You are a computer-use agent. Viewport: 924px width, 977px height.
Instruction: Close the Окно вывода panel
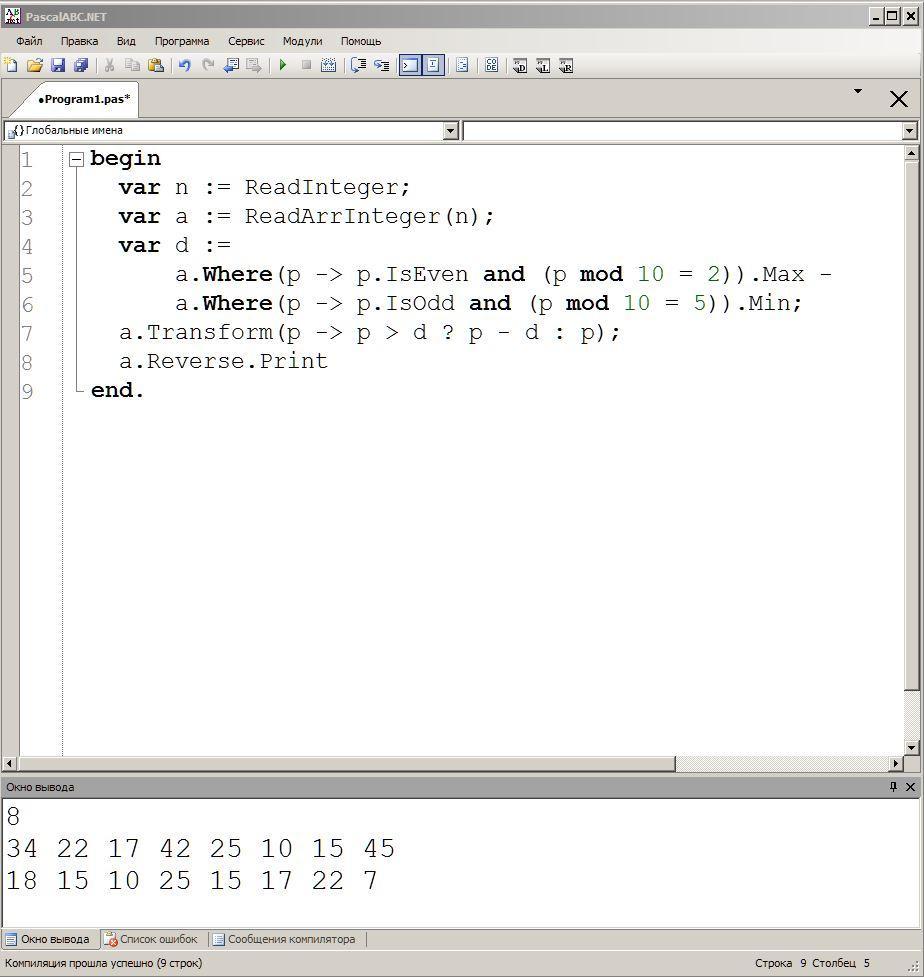pyautogui.click(x=910, y=787)
